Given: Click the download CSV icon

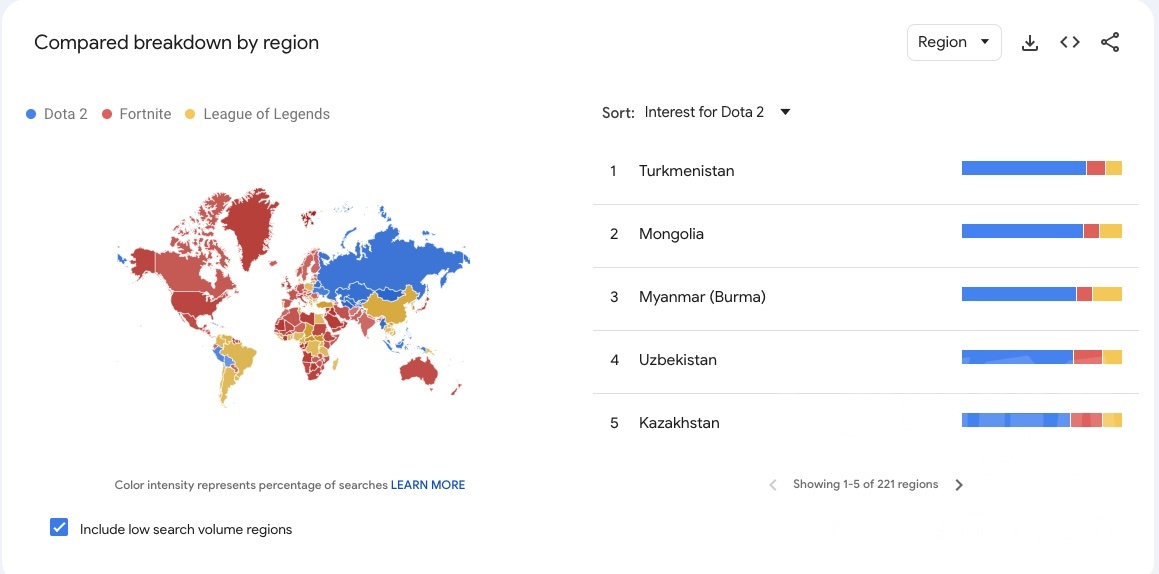Looking at the screenshot, I should tap(1030, 43).
